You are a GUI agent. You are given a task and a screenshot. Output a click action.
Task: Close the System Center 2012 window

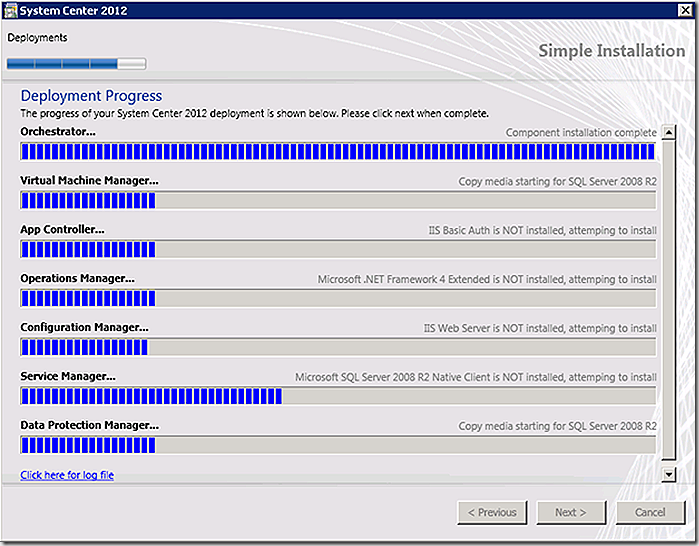[684, 10]
